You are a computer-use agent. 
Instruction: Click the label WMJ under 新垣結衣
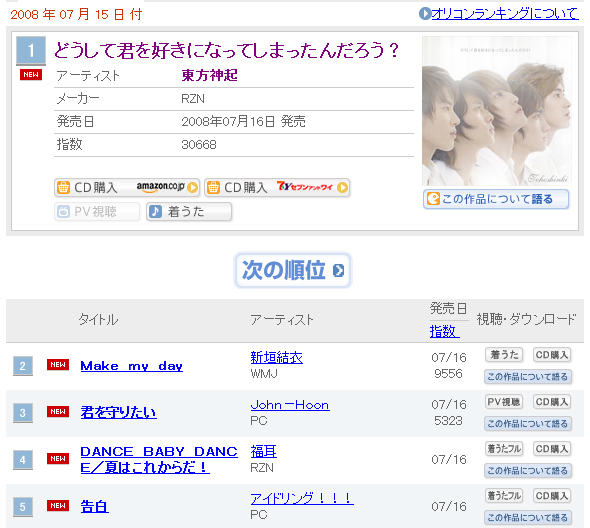264,374
